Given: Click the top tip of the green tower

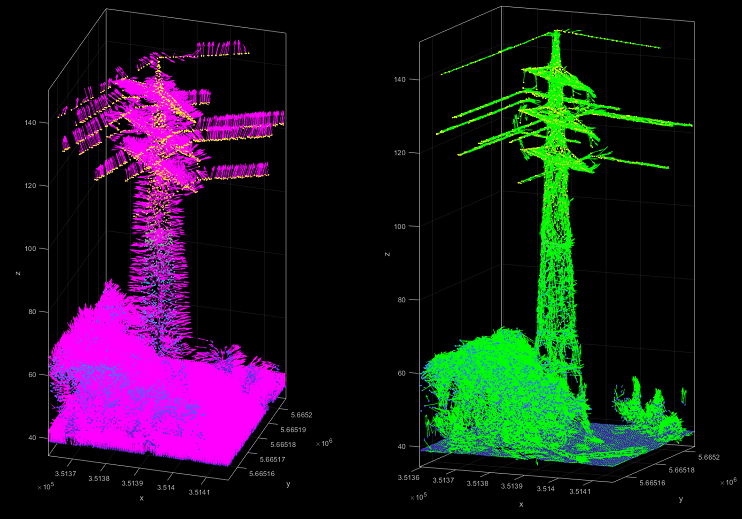Looking at the screenshot, I should 557,33.
